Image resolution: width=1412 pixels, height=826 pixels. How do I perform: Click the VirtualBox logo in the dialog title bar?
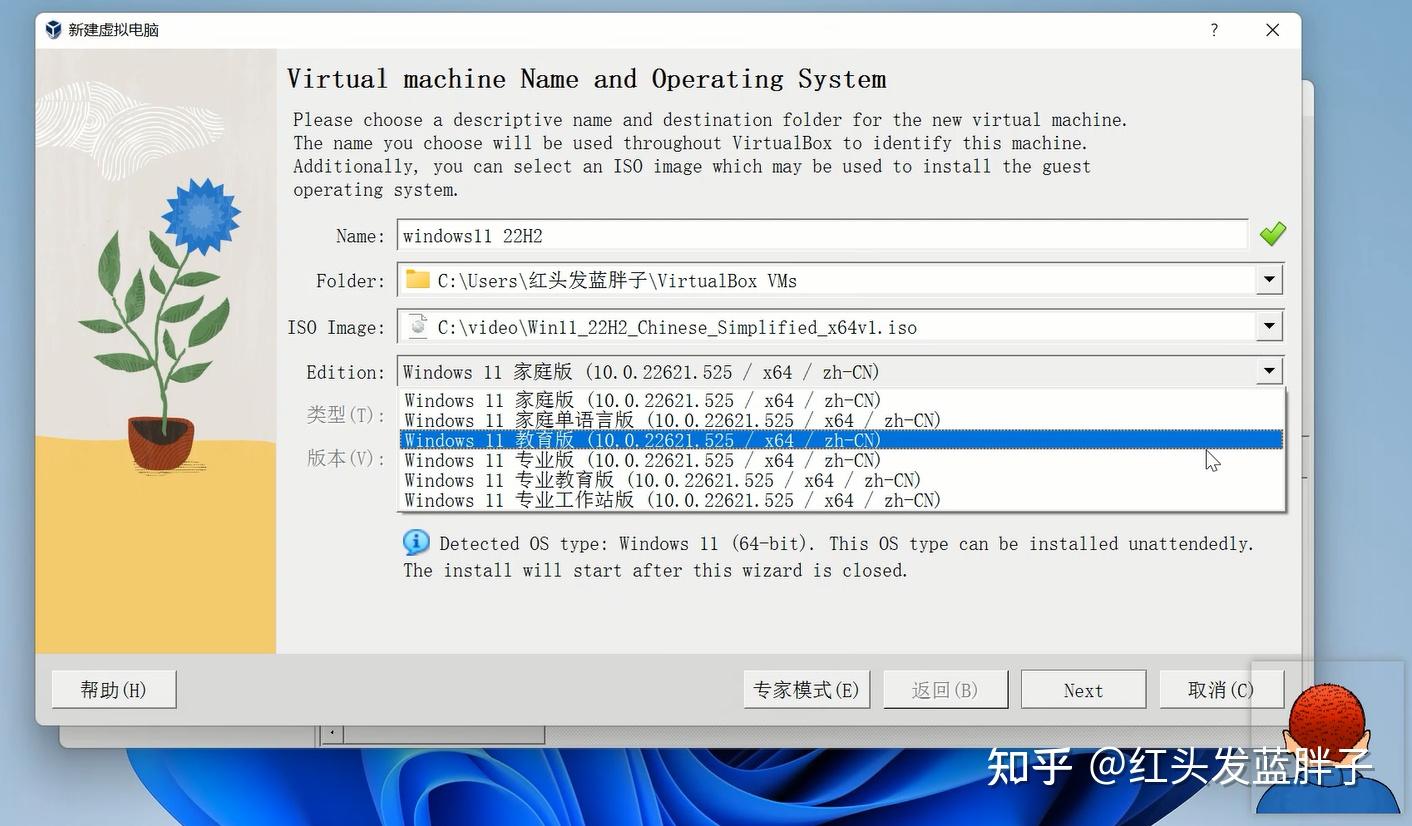point(51,30)
